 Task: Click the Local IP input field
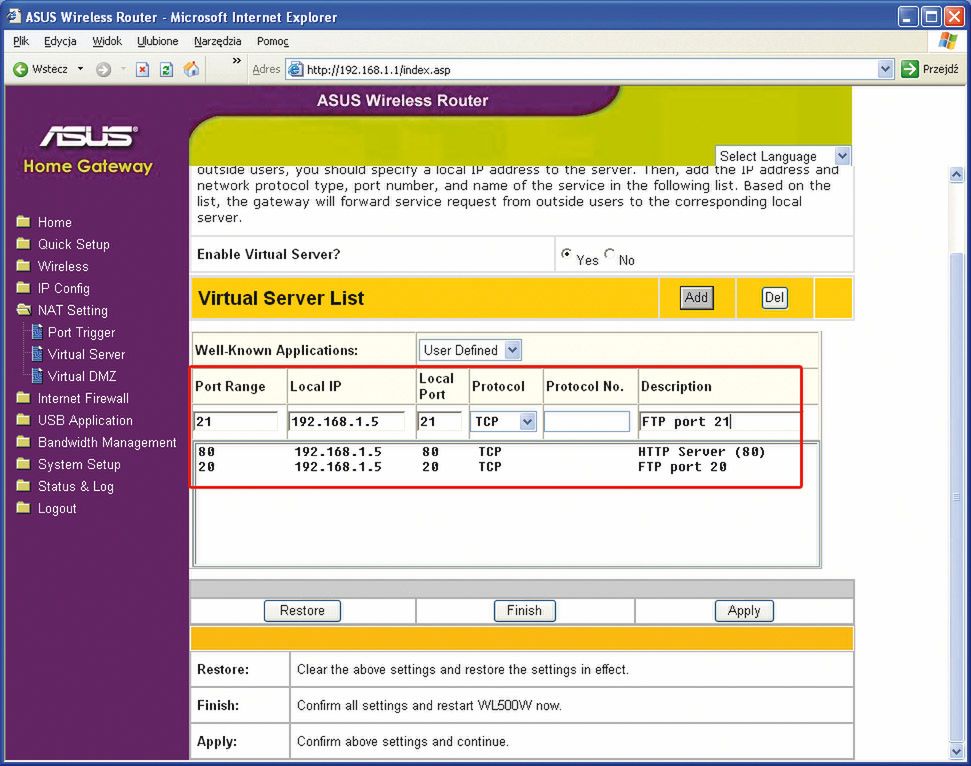(x=347, y=422)
